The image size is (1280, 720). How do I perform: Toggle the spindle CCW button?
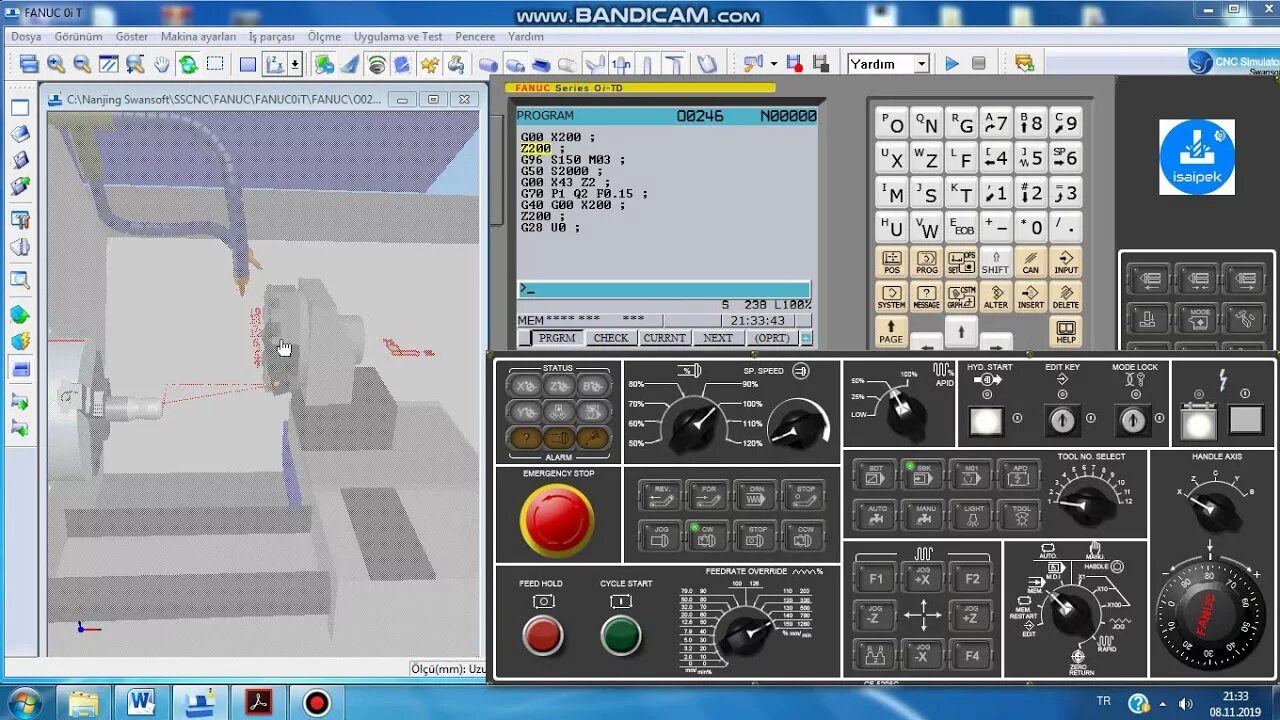click(x=803, y=536)
